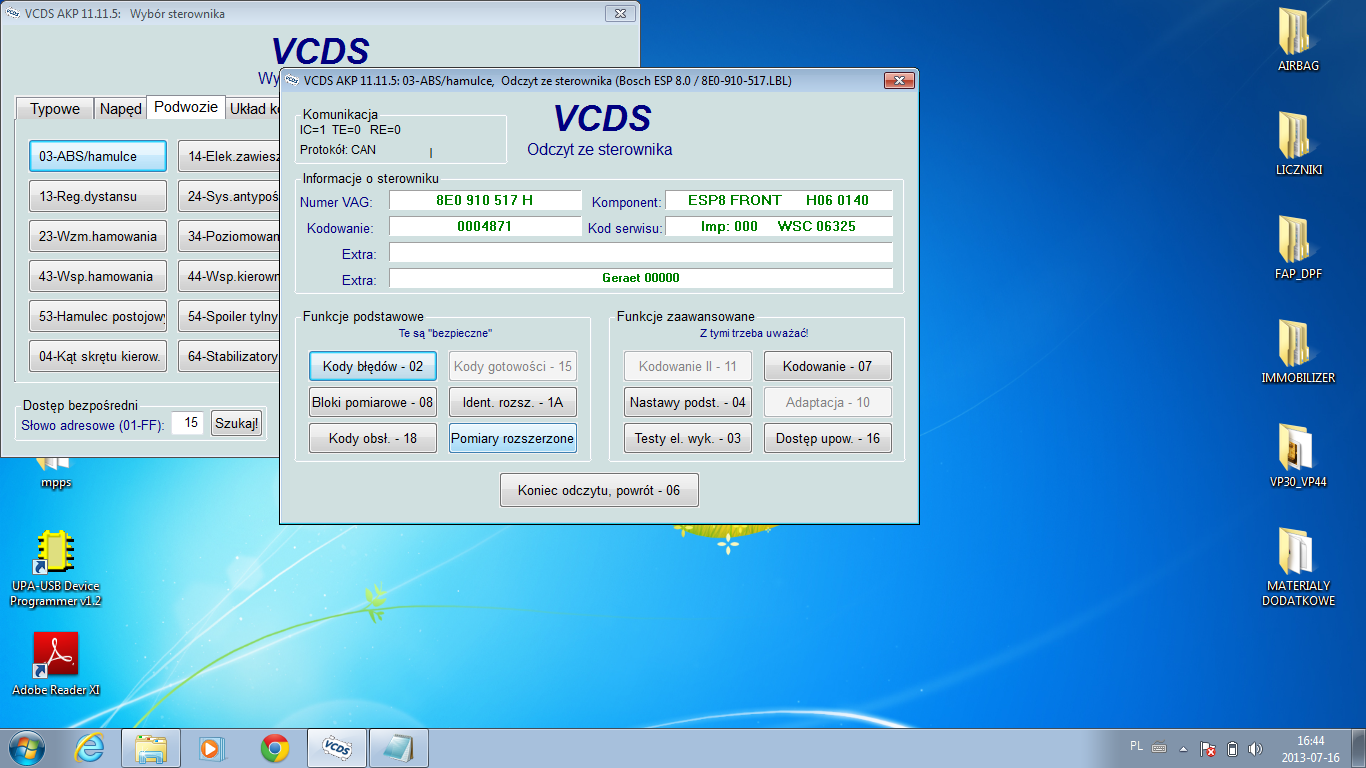
Task: Open the LICZNIKI desktop folder
Action: point(1298,145)
